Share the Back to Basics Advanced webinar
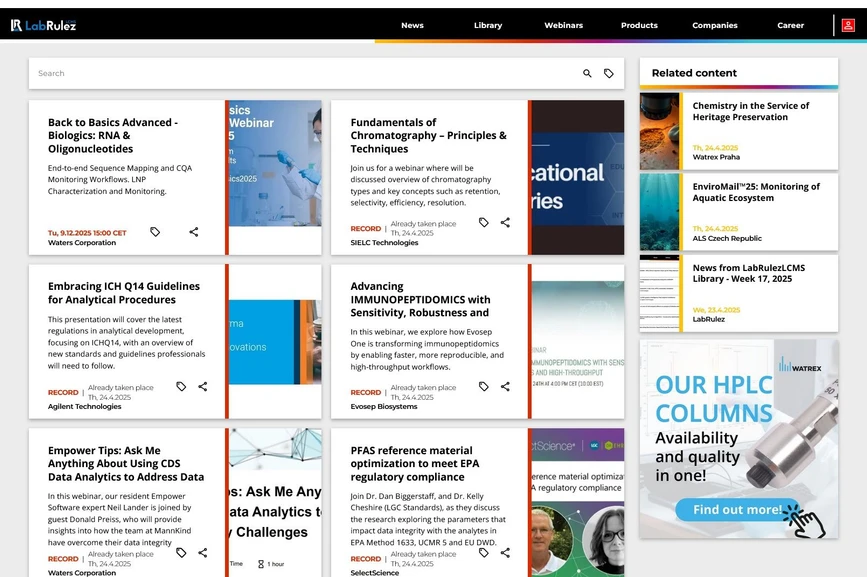 pyautogui.click(x=194, y=232)
